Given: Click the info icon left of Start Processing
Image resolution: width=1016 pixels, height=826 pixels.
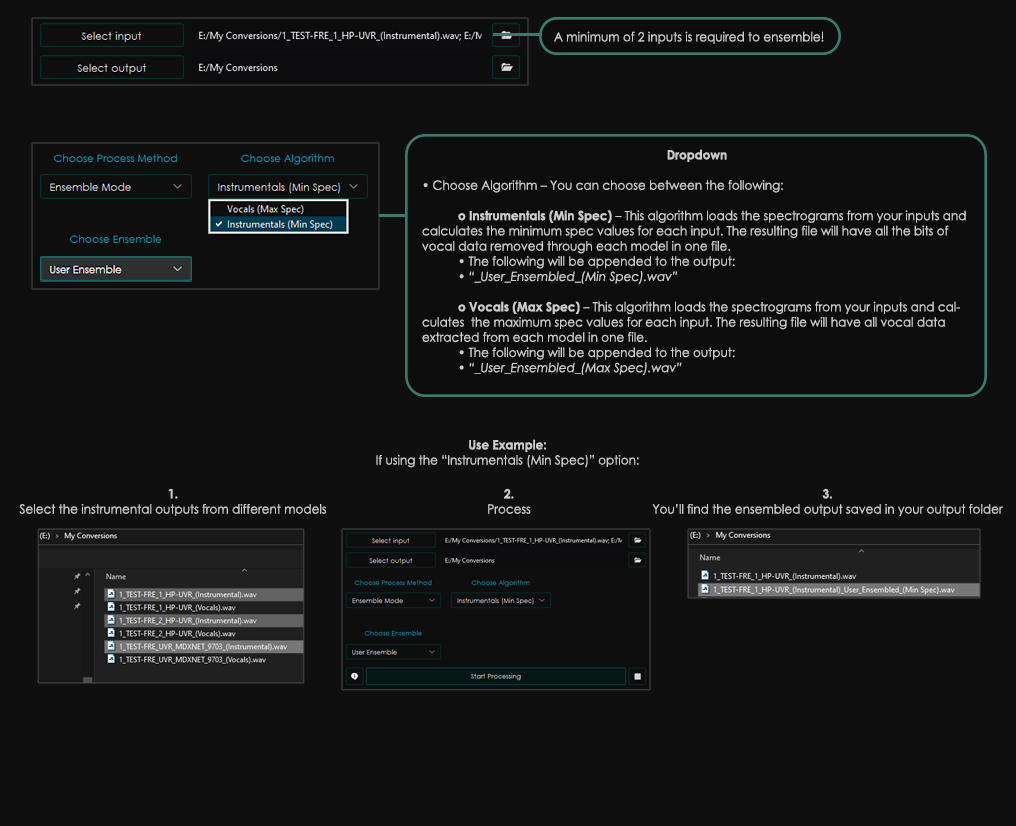Looking at the screenshot, I should coord(355,677).
